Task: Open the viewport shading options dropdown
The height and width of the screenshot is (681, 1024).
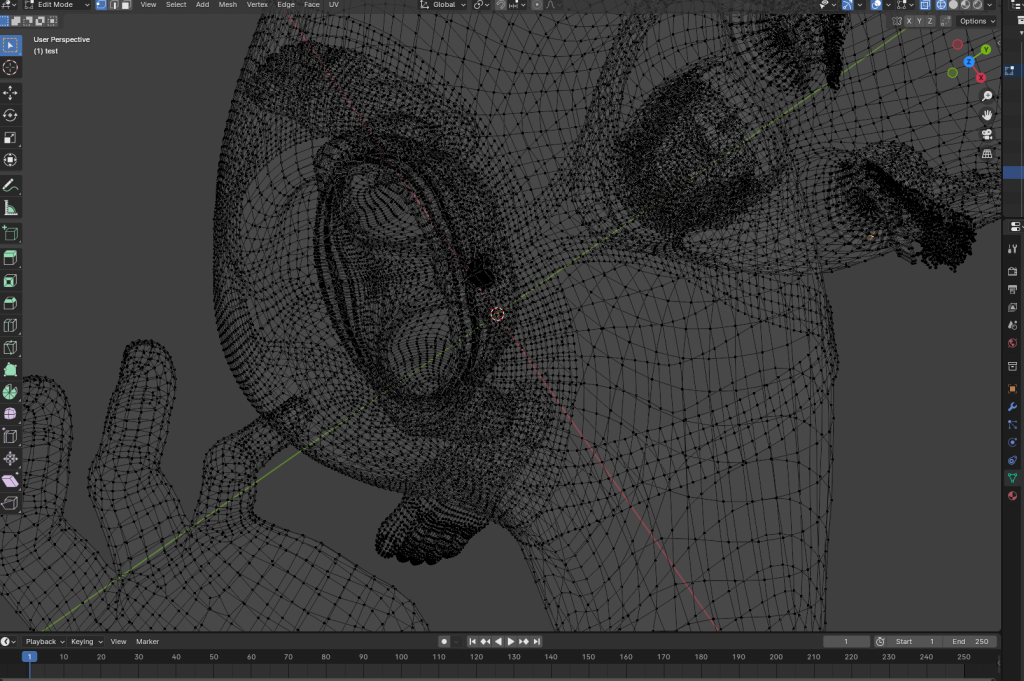Action: click(x=990, y=5)
